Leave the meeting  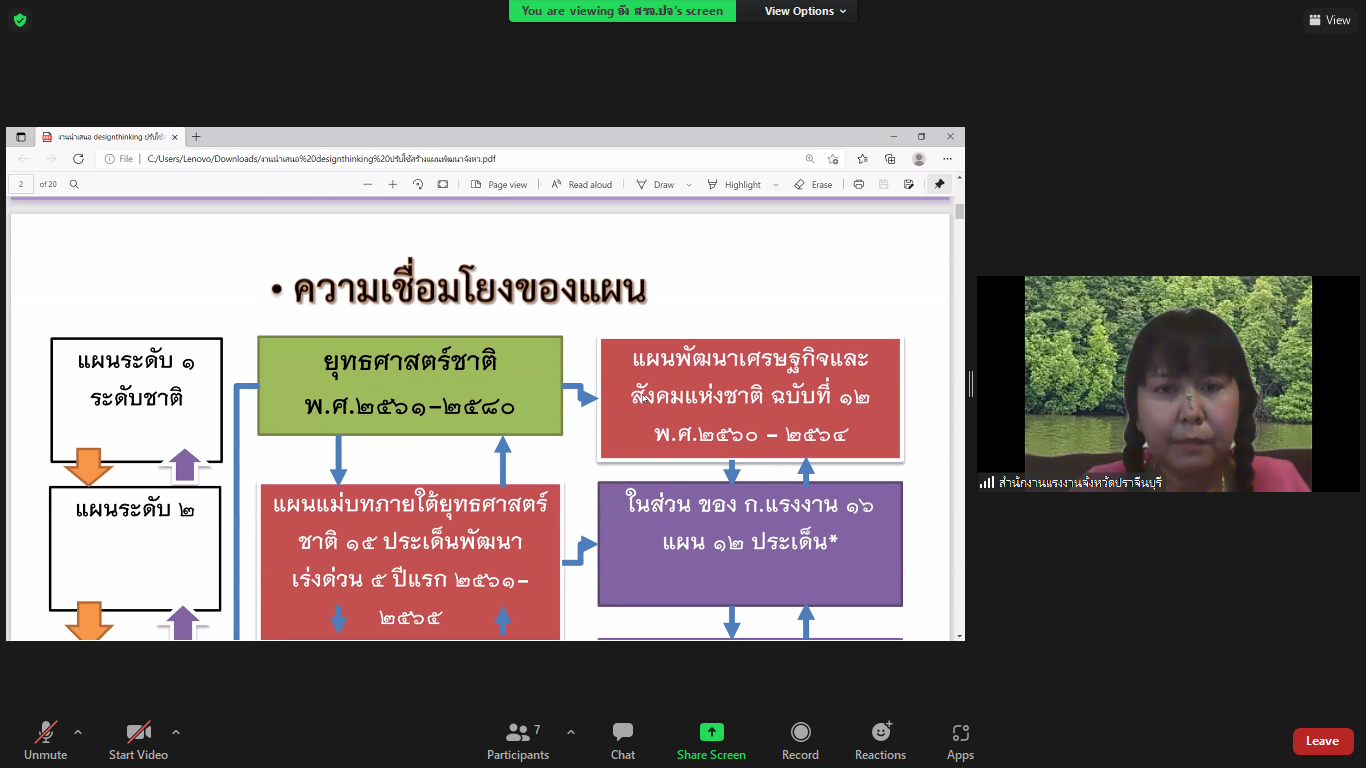pos(1323,741)
